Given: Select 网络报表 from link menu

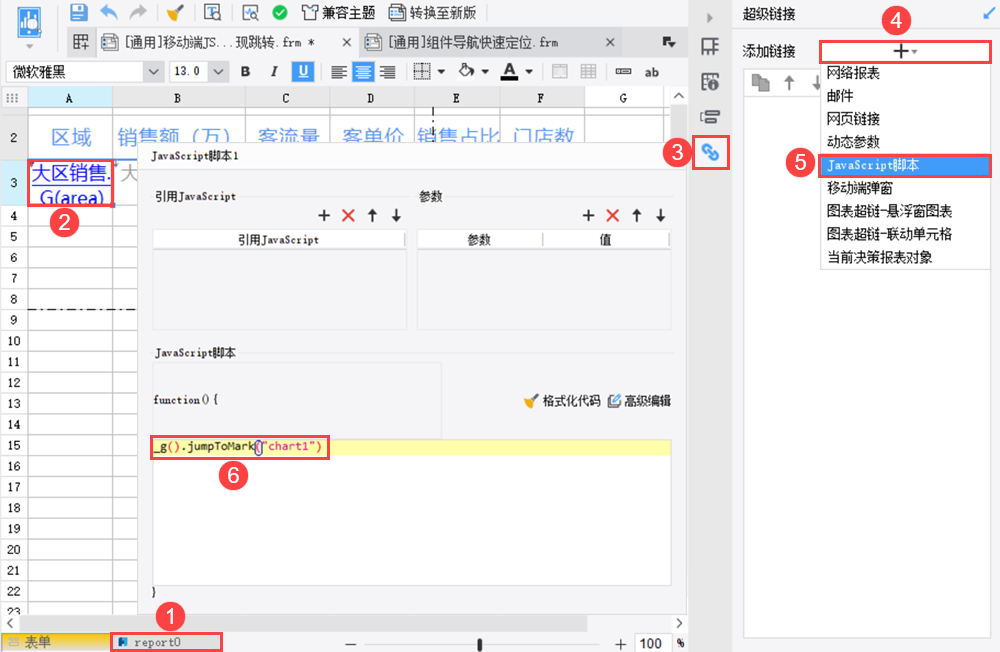Looking at the screenshot, I should tap(853, 73).
